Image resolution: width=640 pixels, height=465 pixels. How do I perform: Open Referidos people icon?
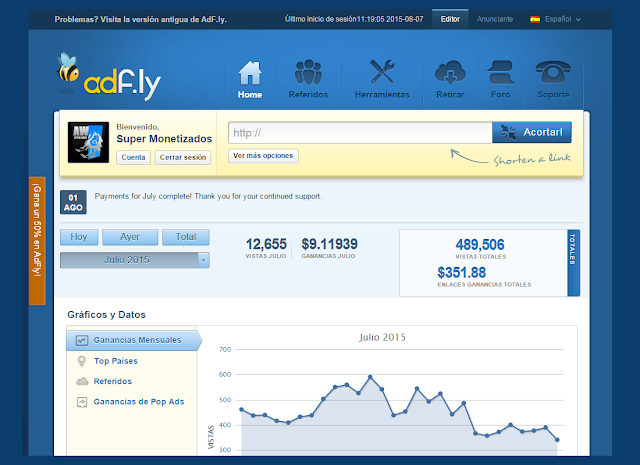pyautogui.click(x=308, y=72)
